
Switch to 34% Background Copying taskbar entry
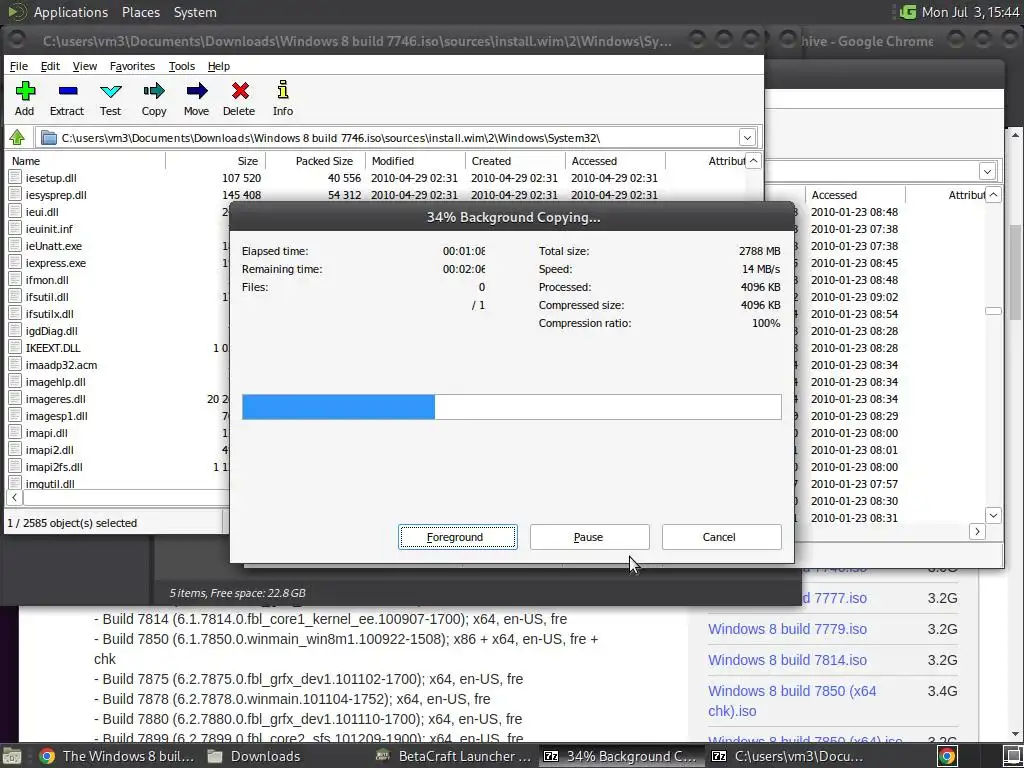621,756
